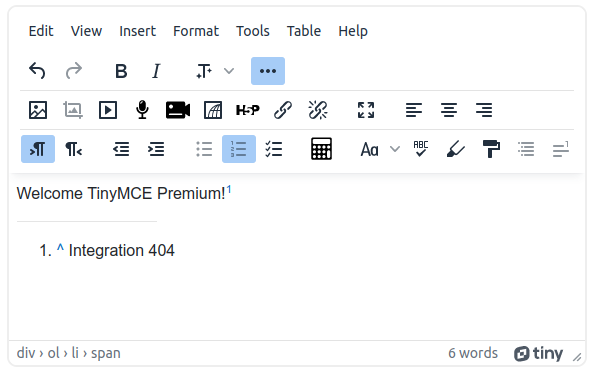595x374 pixels.
Task: Expand the change case Aa dropdown arrow
Action: click(395, 149)
